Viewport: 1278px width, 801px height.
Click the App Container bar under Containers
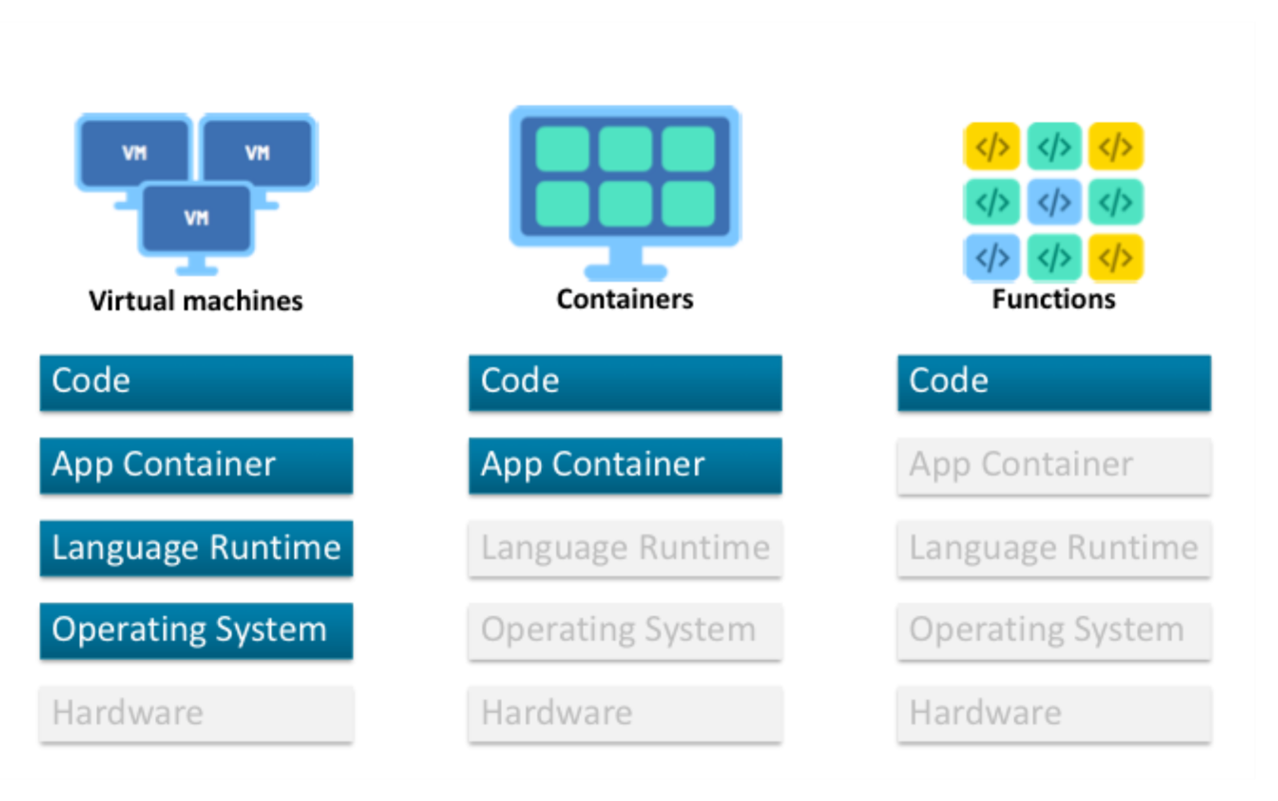click(624, 465)
